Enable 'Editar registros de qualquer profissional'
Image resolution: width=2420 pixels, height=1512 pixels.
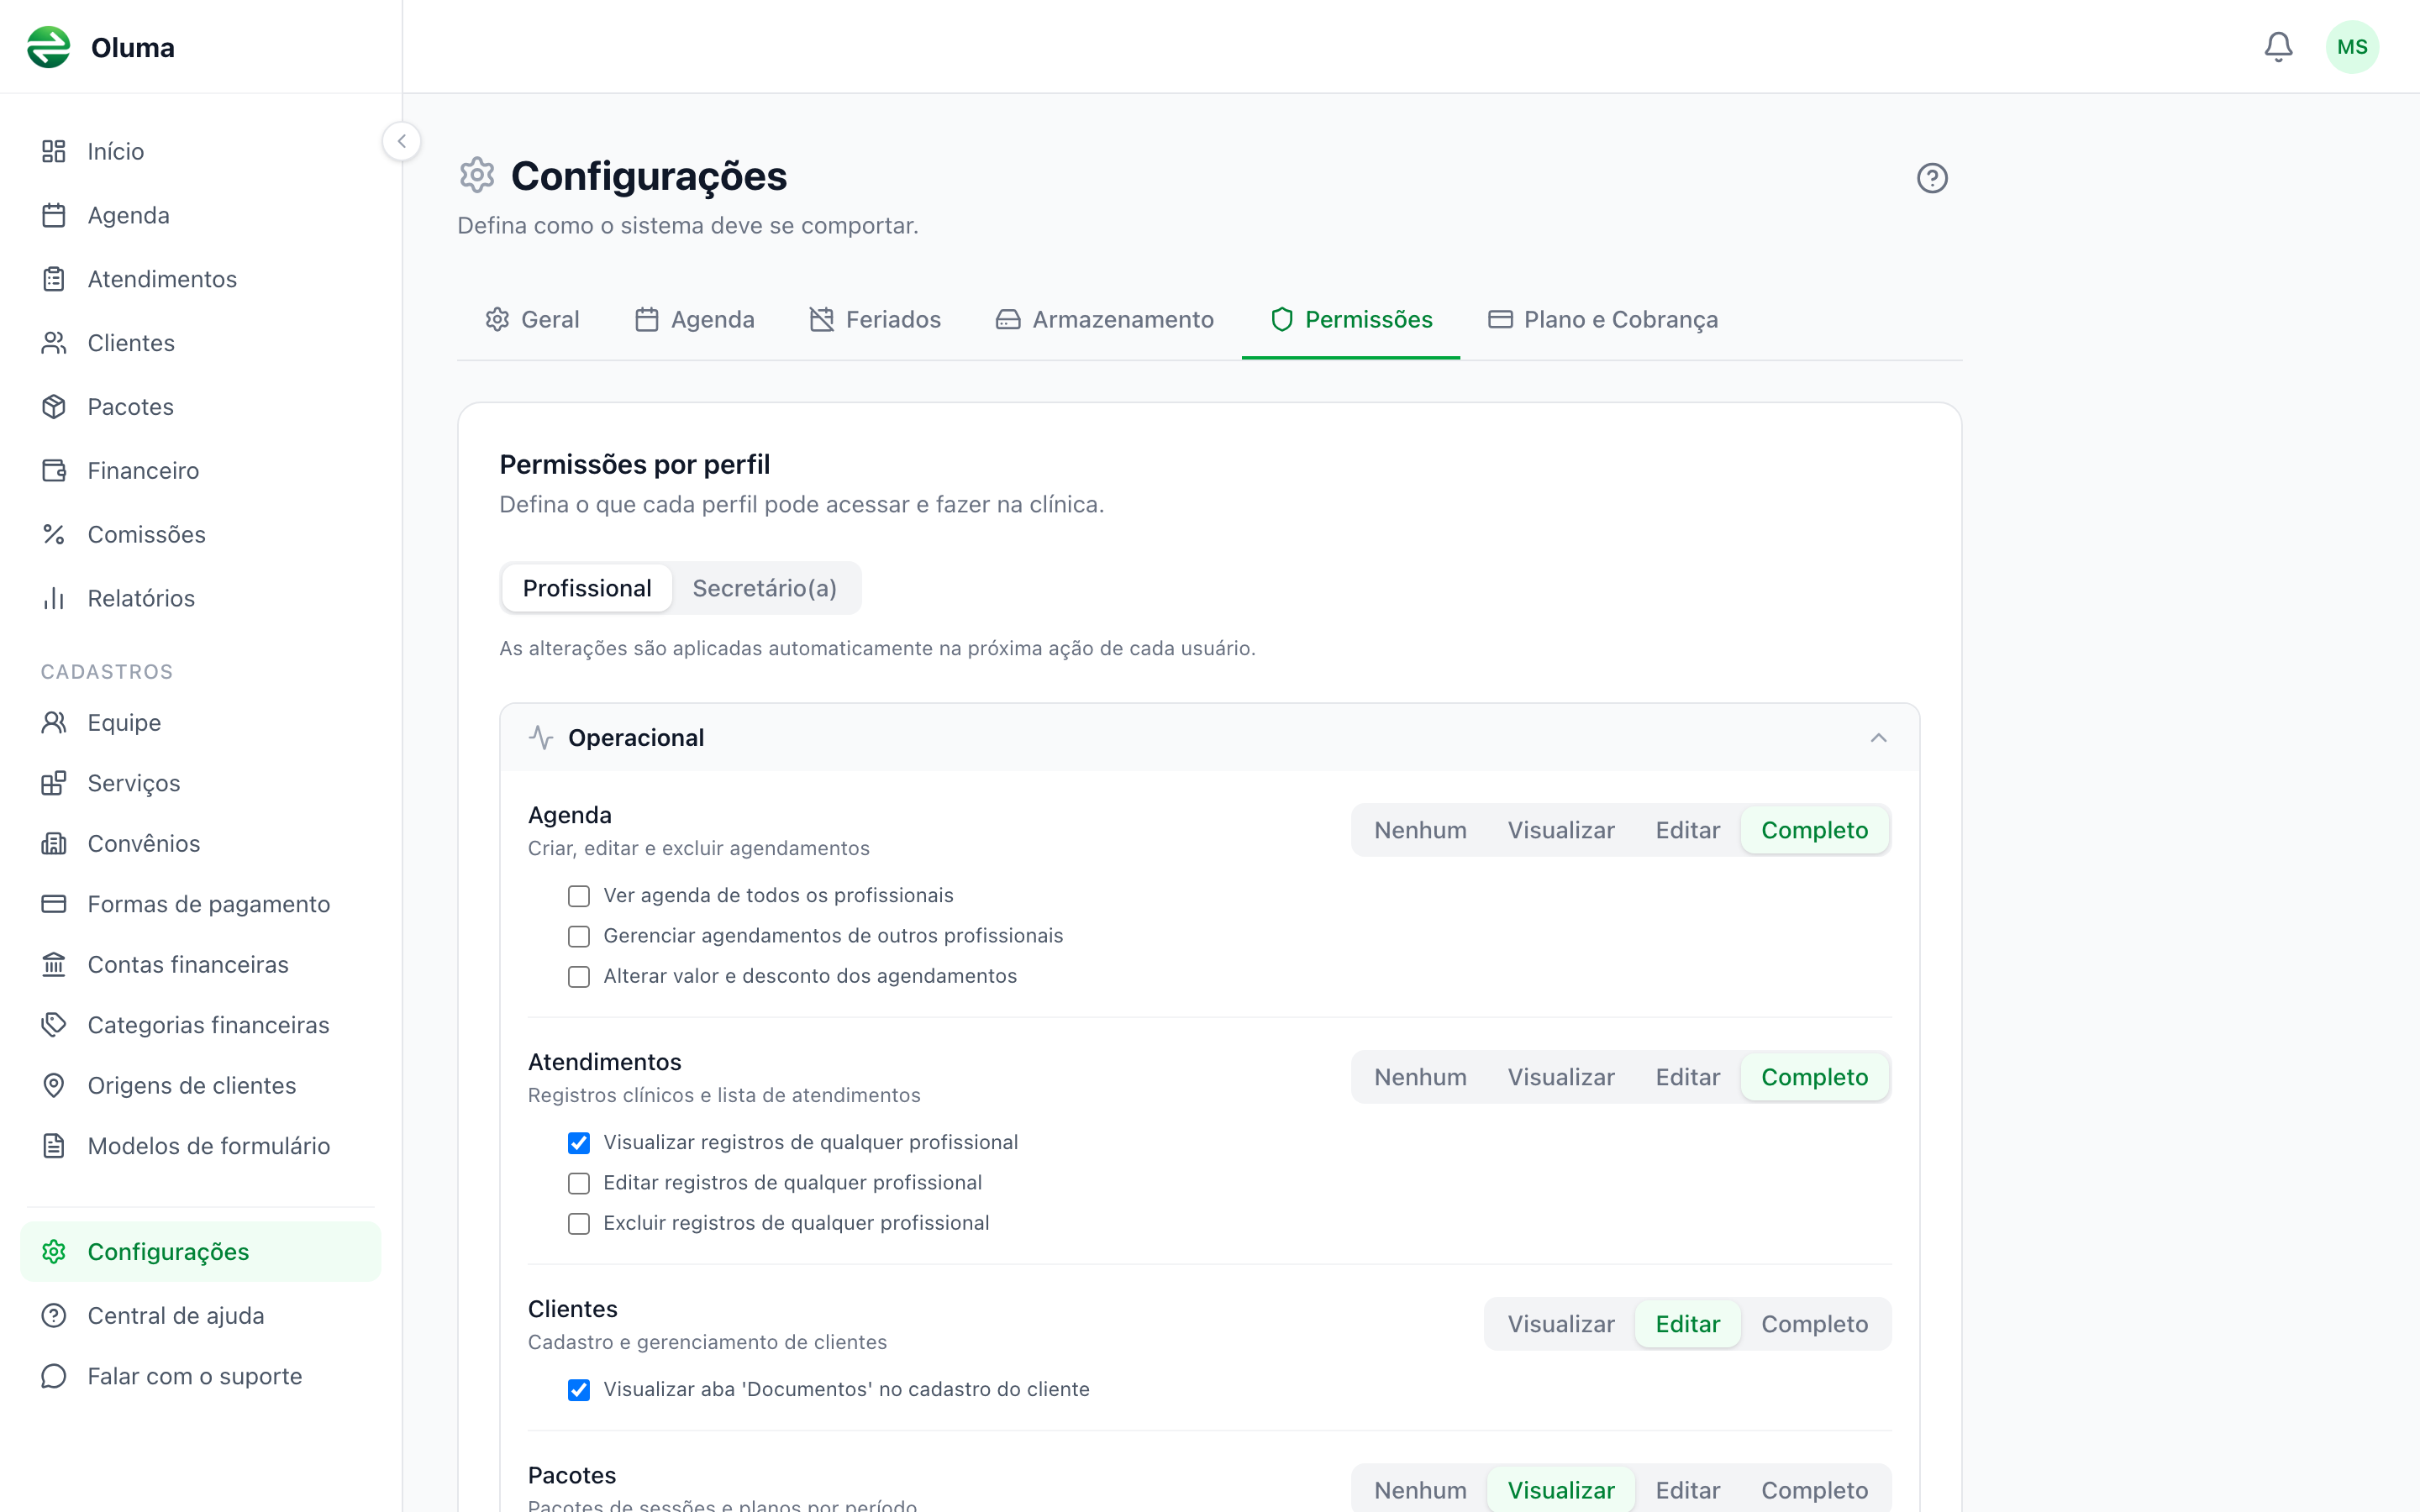point(579,1183)
